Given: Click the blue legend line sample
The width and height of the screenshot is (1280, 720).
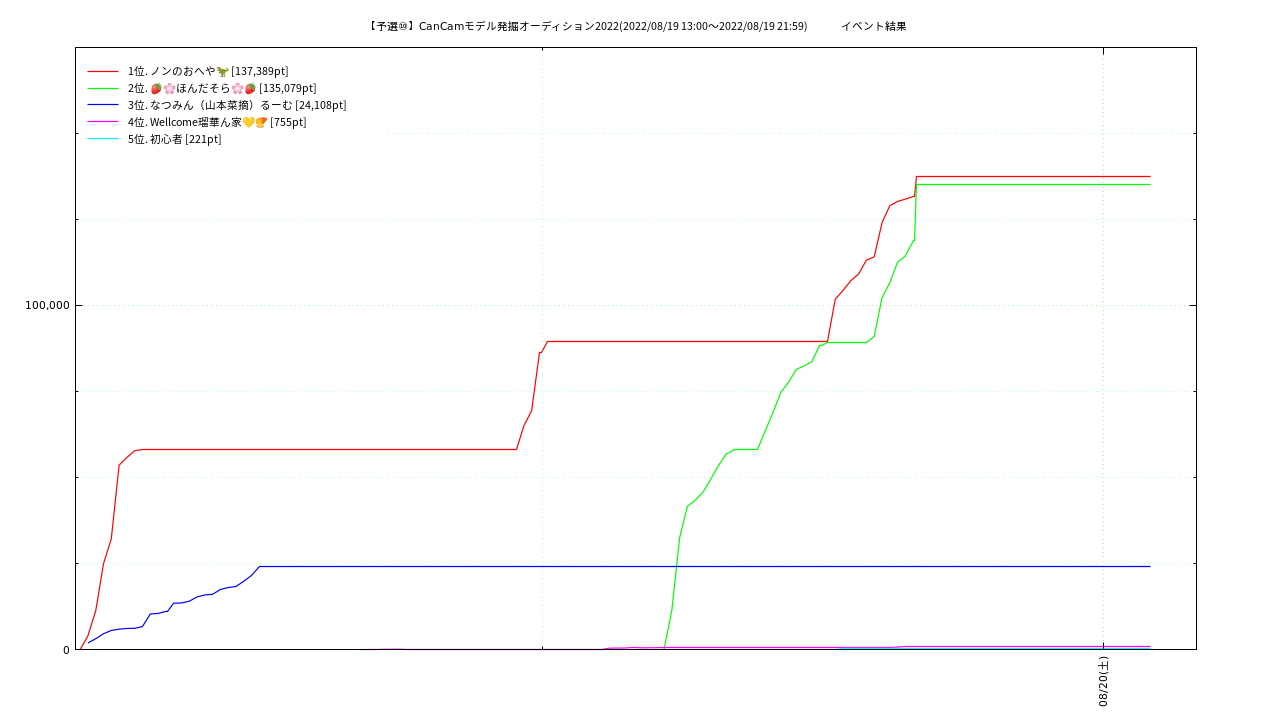Looking at the screenshot, I should click(x=103, y=105).
